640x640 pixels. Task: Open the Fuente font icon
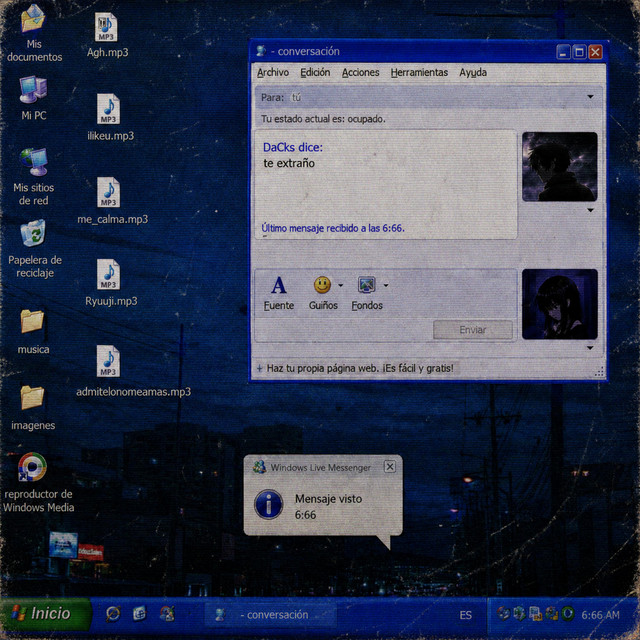point(279,285)
